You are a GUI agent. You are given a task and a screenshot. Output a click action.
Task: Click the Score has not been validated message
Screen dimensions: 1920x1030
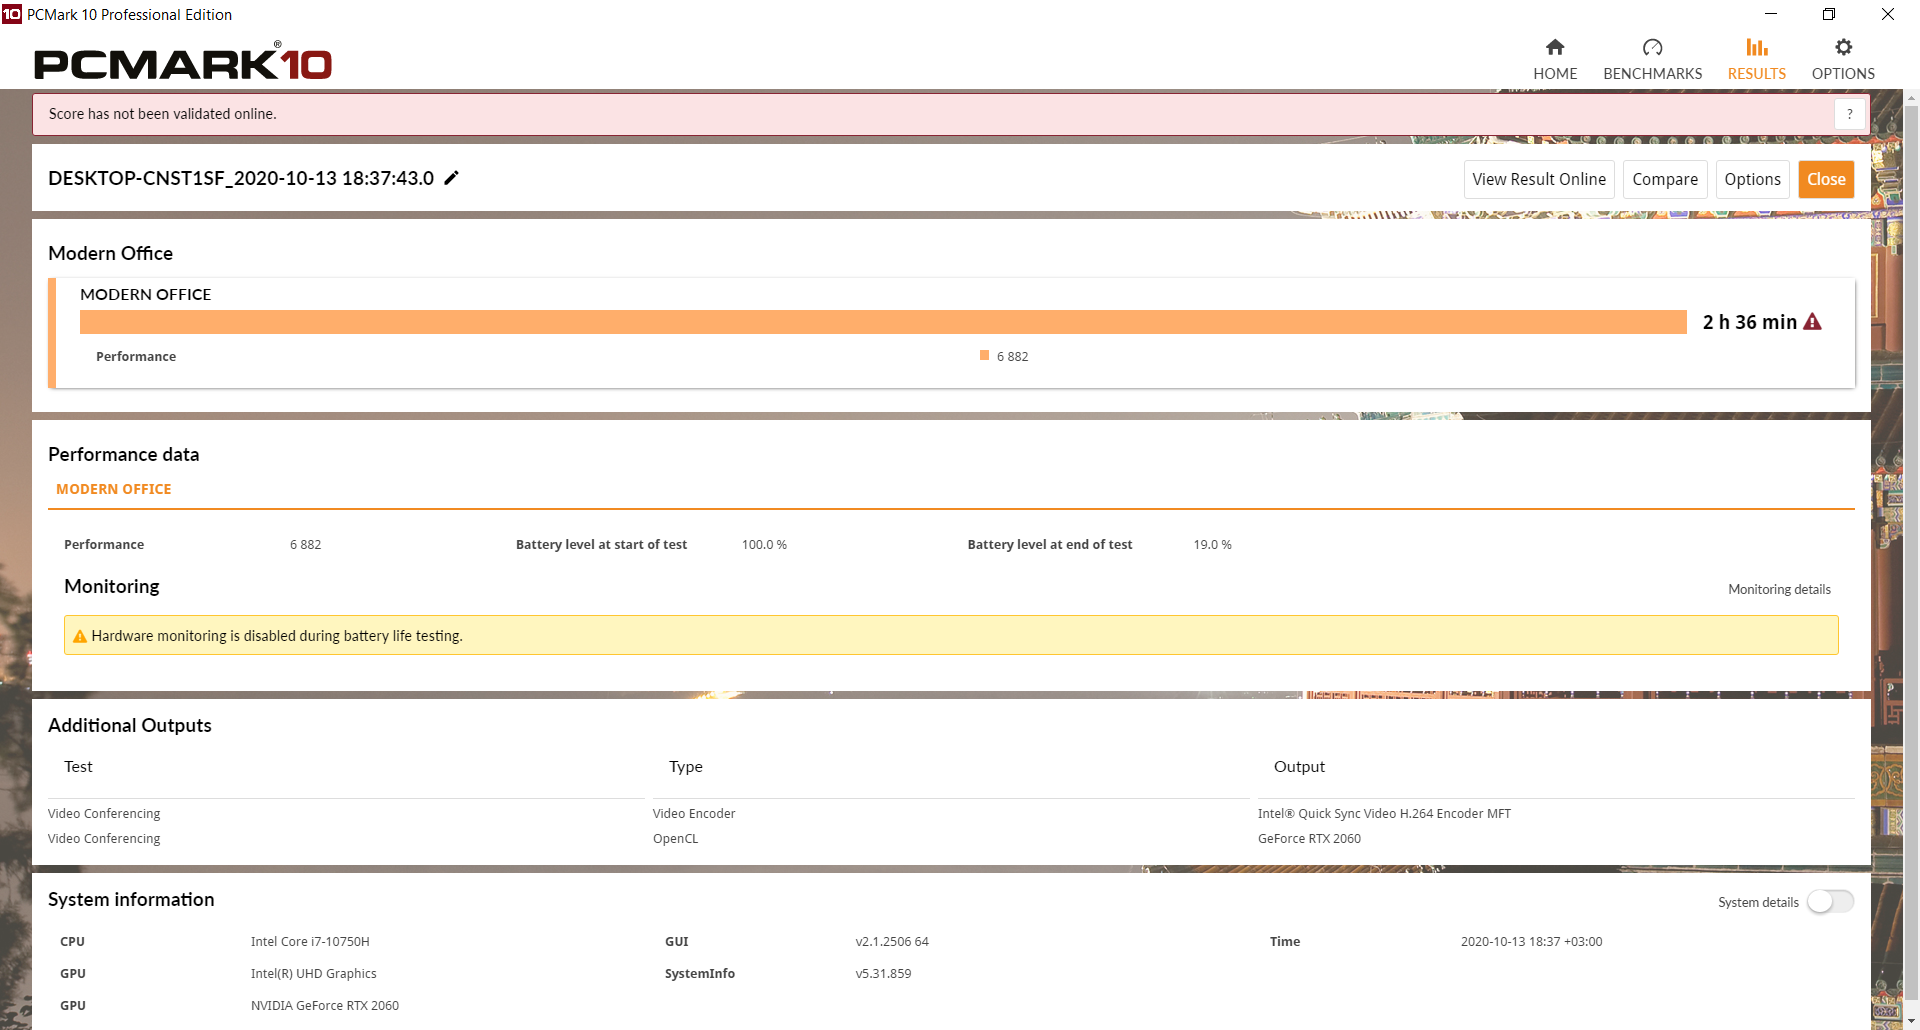163,114
